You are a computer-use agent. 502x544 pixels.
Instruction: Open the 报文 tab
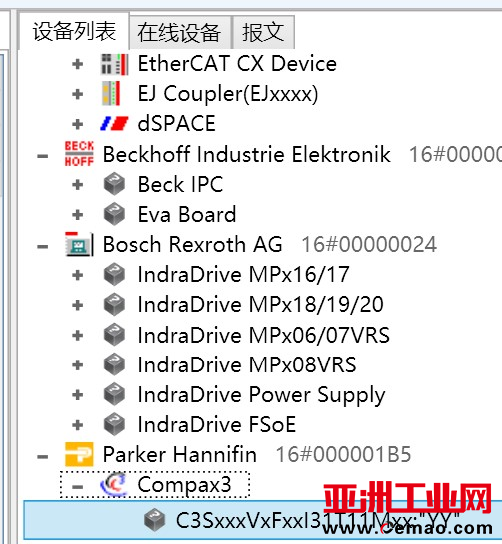point(263,32)
